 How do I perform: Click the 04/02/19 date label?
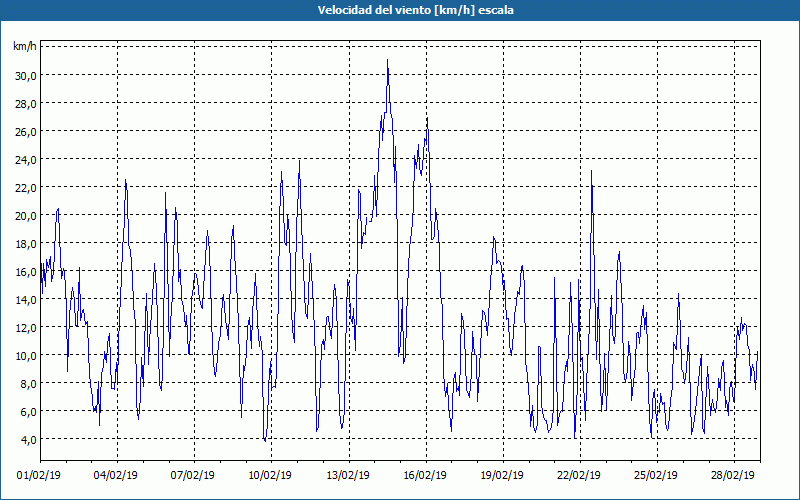pyautogui.click(x=116, y=476)
